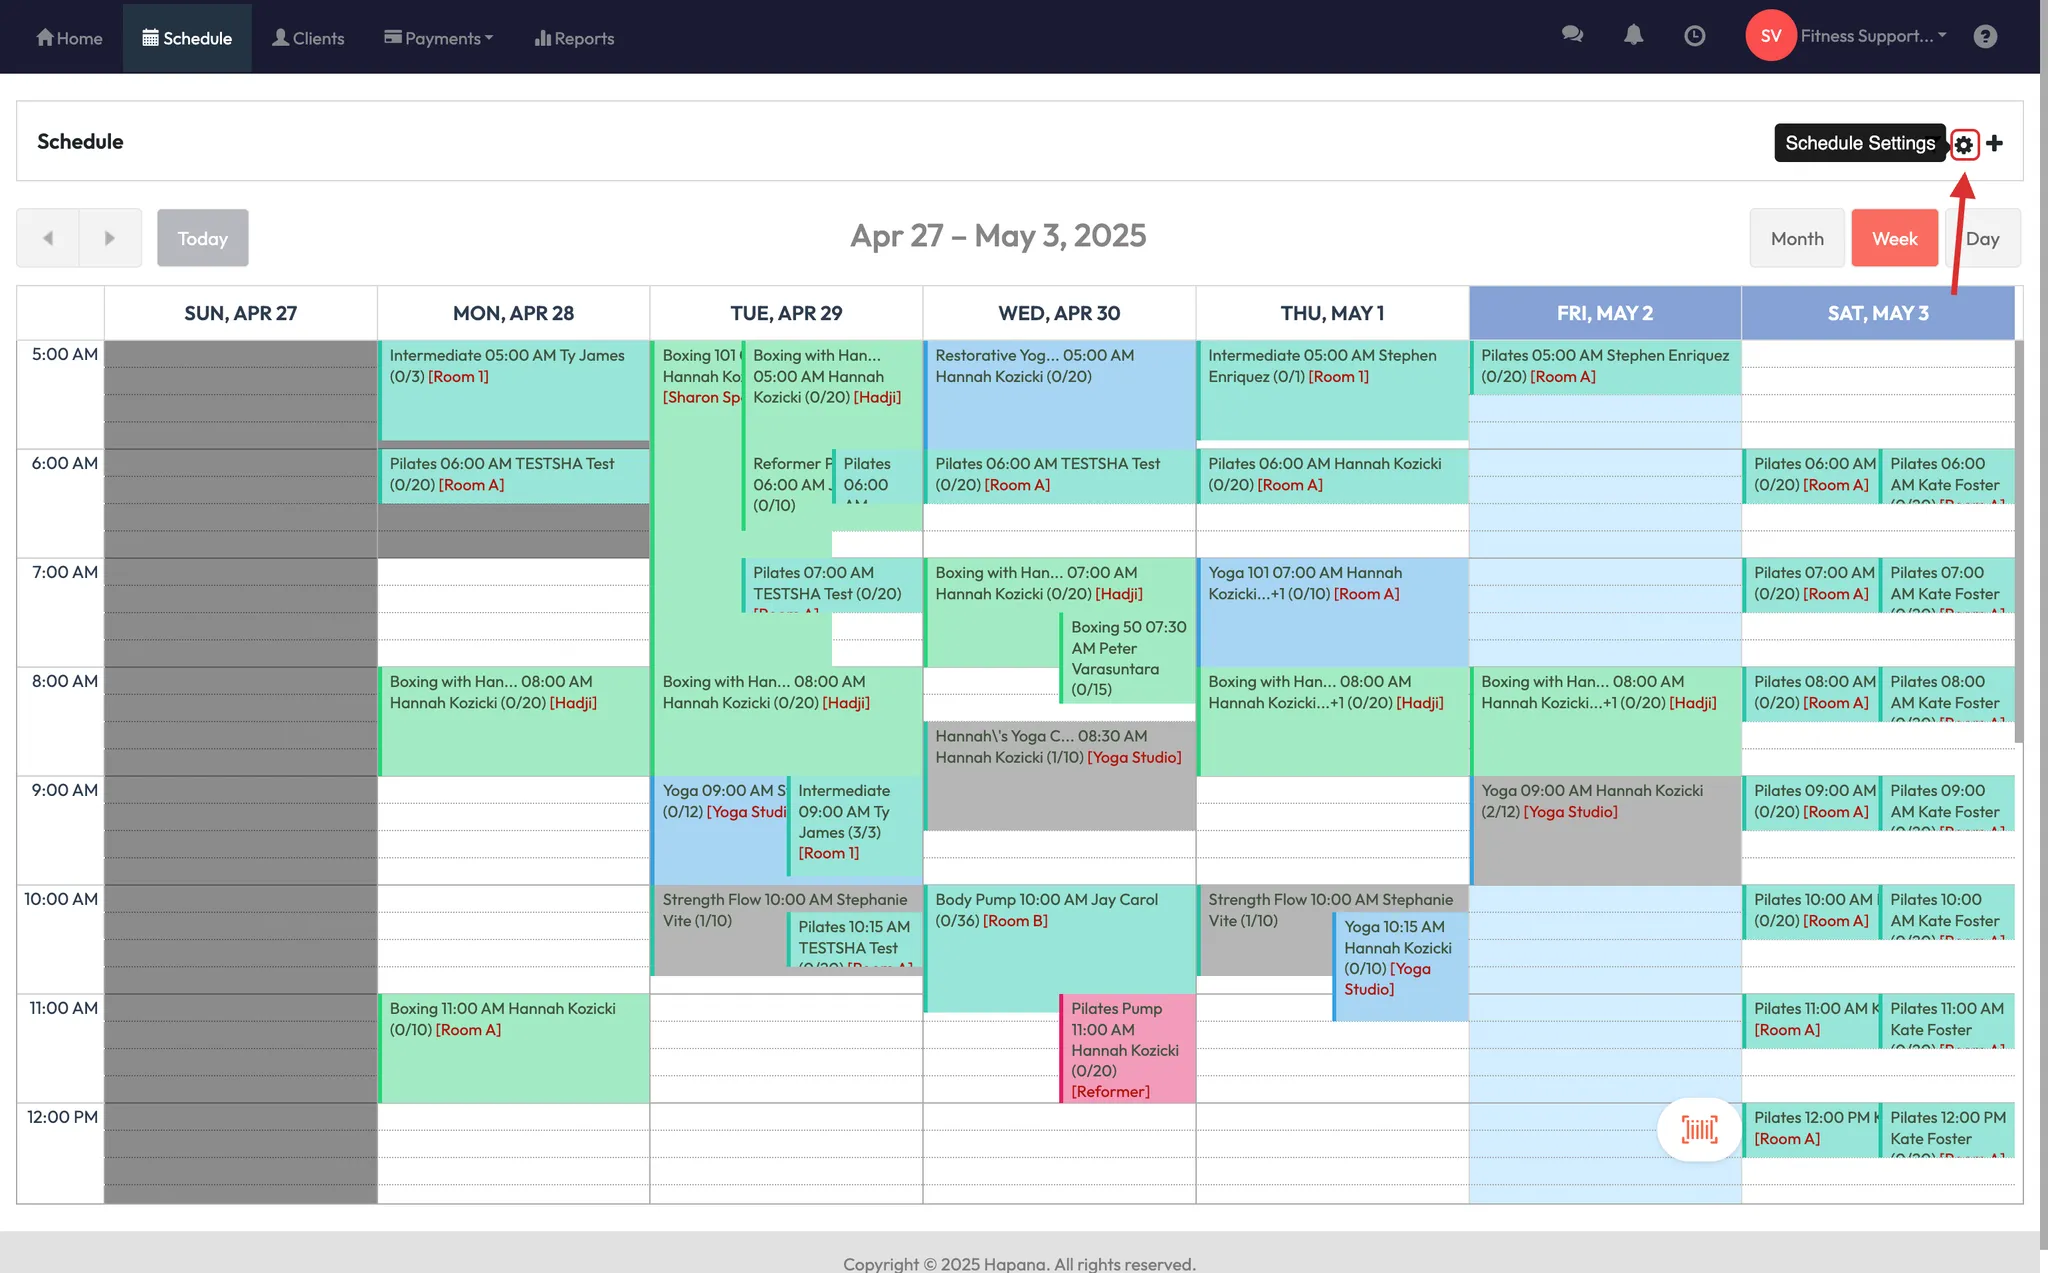This screenshot has height=1273, width=2048.
Task: Open the help question mark icon
Action: 1985,36
